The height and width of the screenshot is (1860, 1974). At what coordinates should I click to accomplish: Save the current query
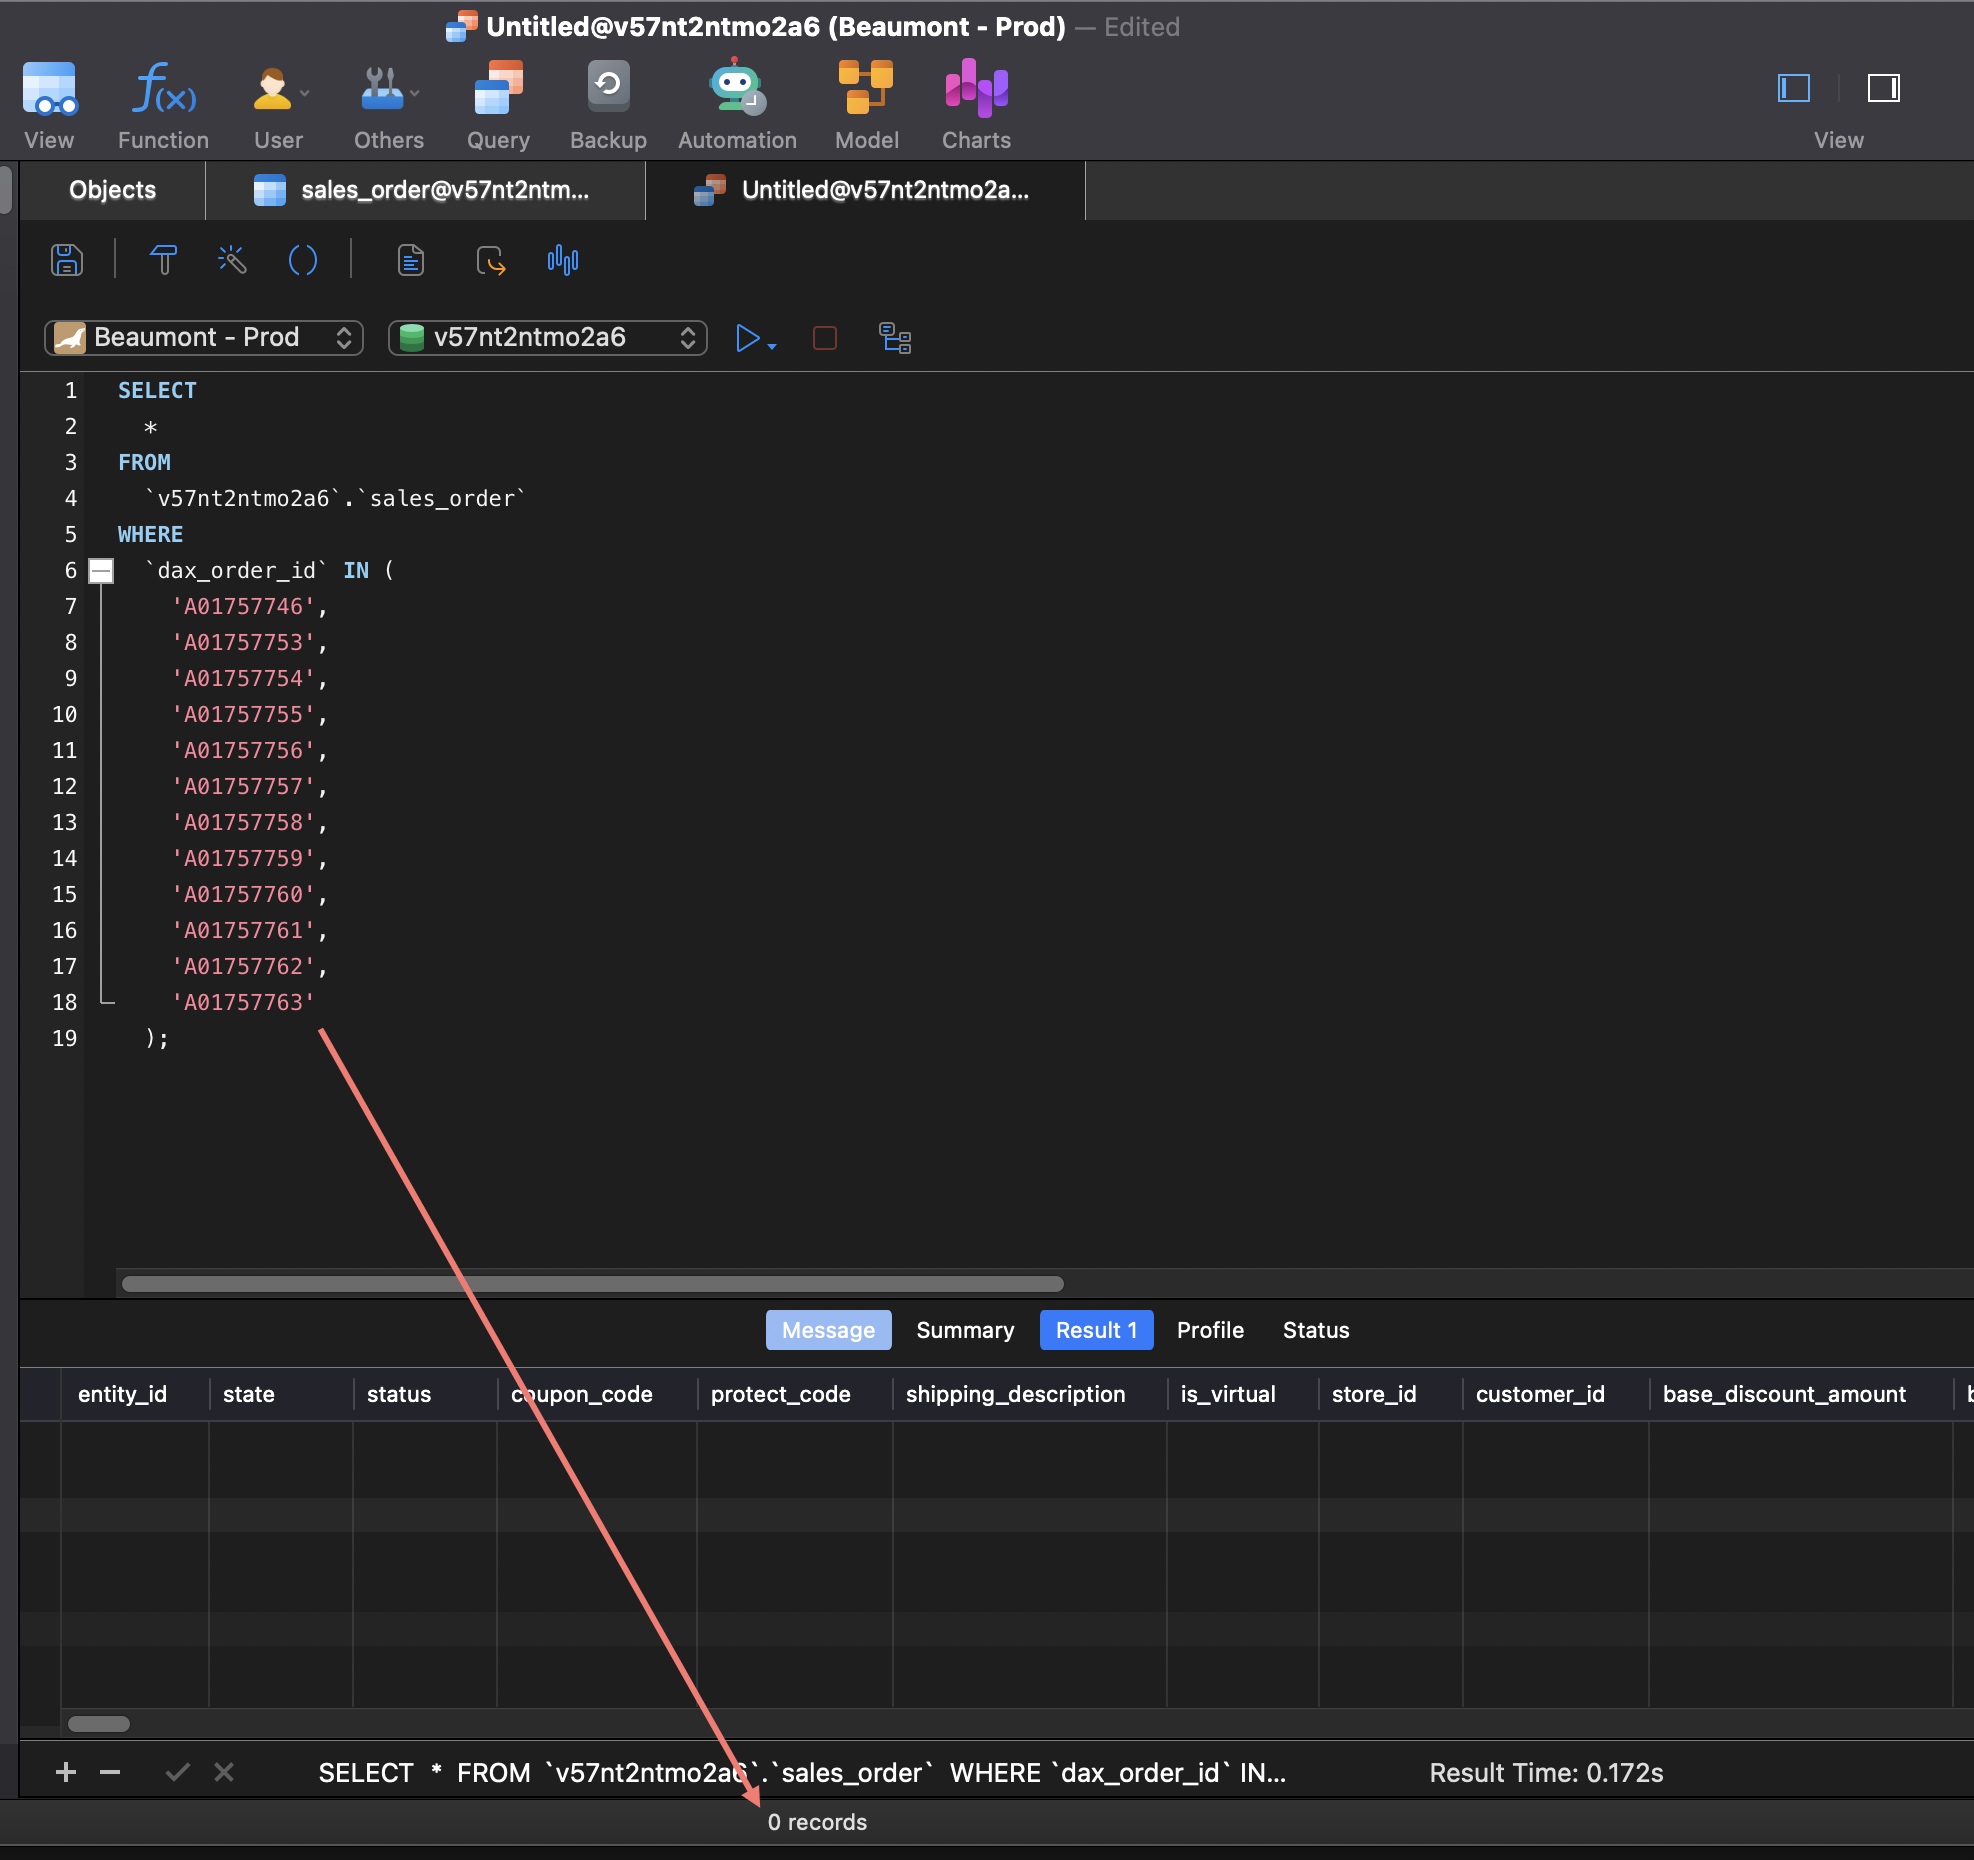[66, 260]
